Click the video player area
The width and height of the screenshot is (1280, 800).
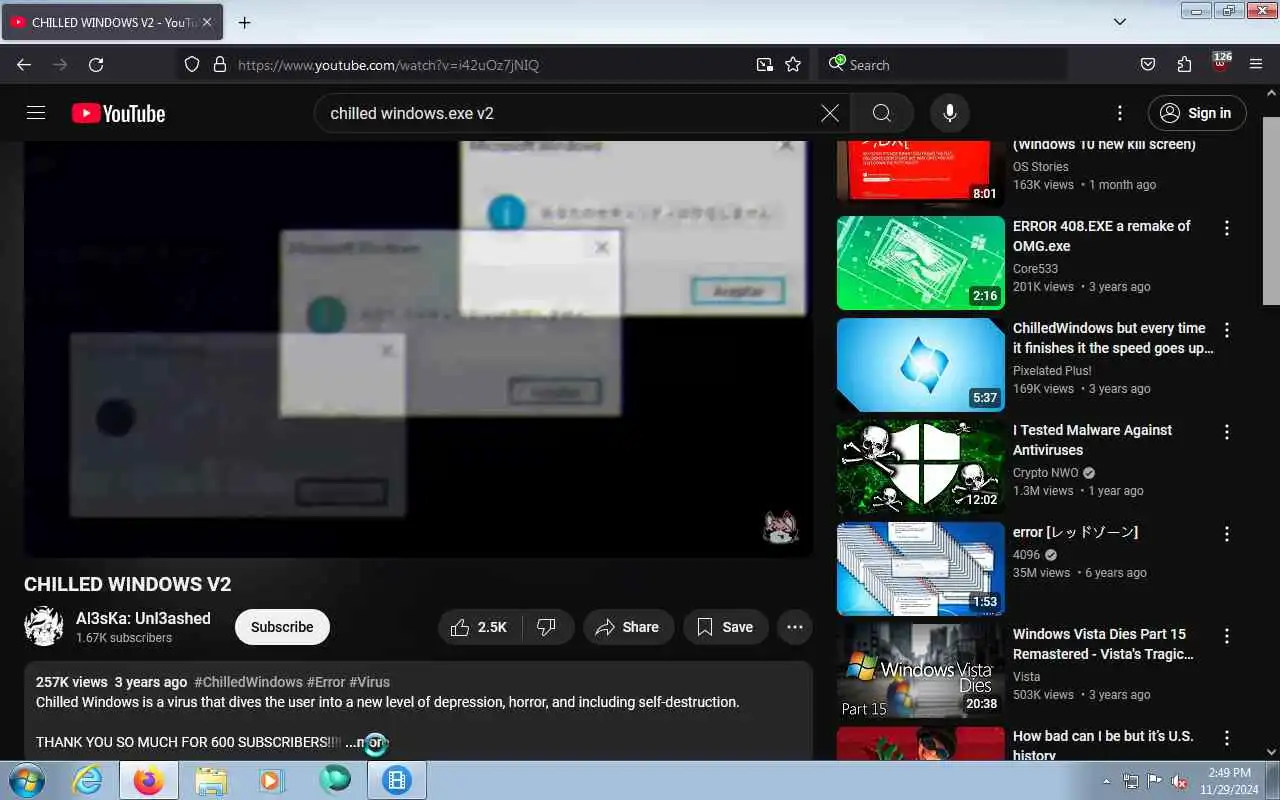pos(418,348)
